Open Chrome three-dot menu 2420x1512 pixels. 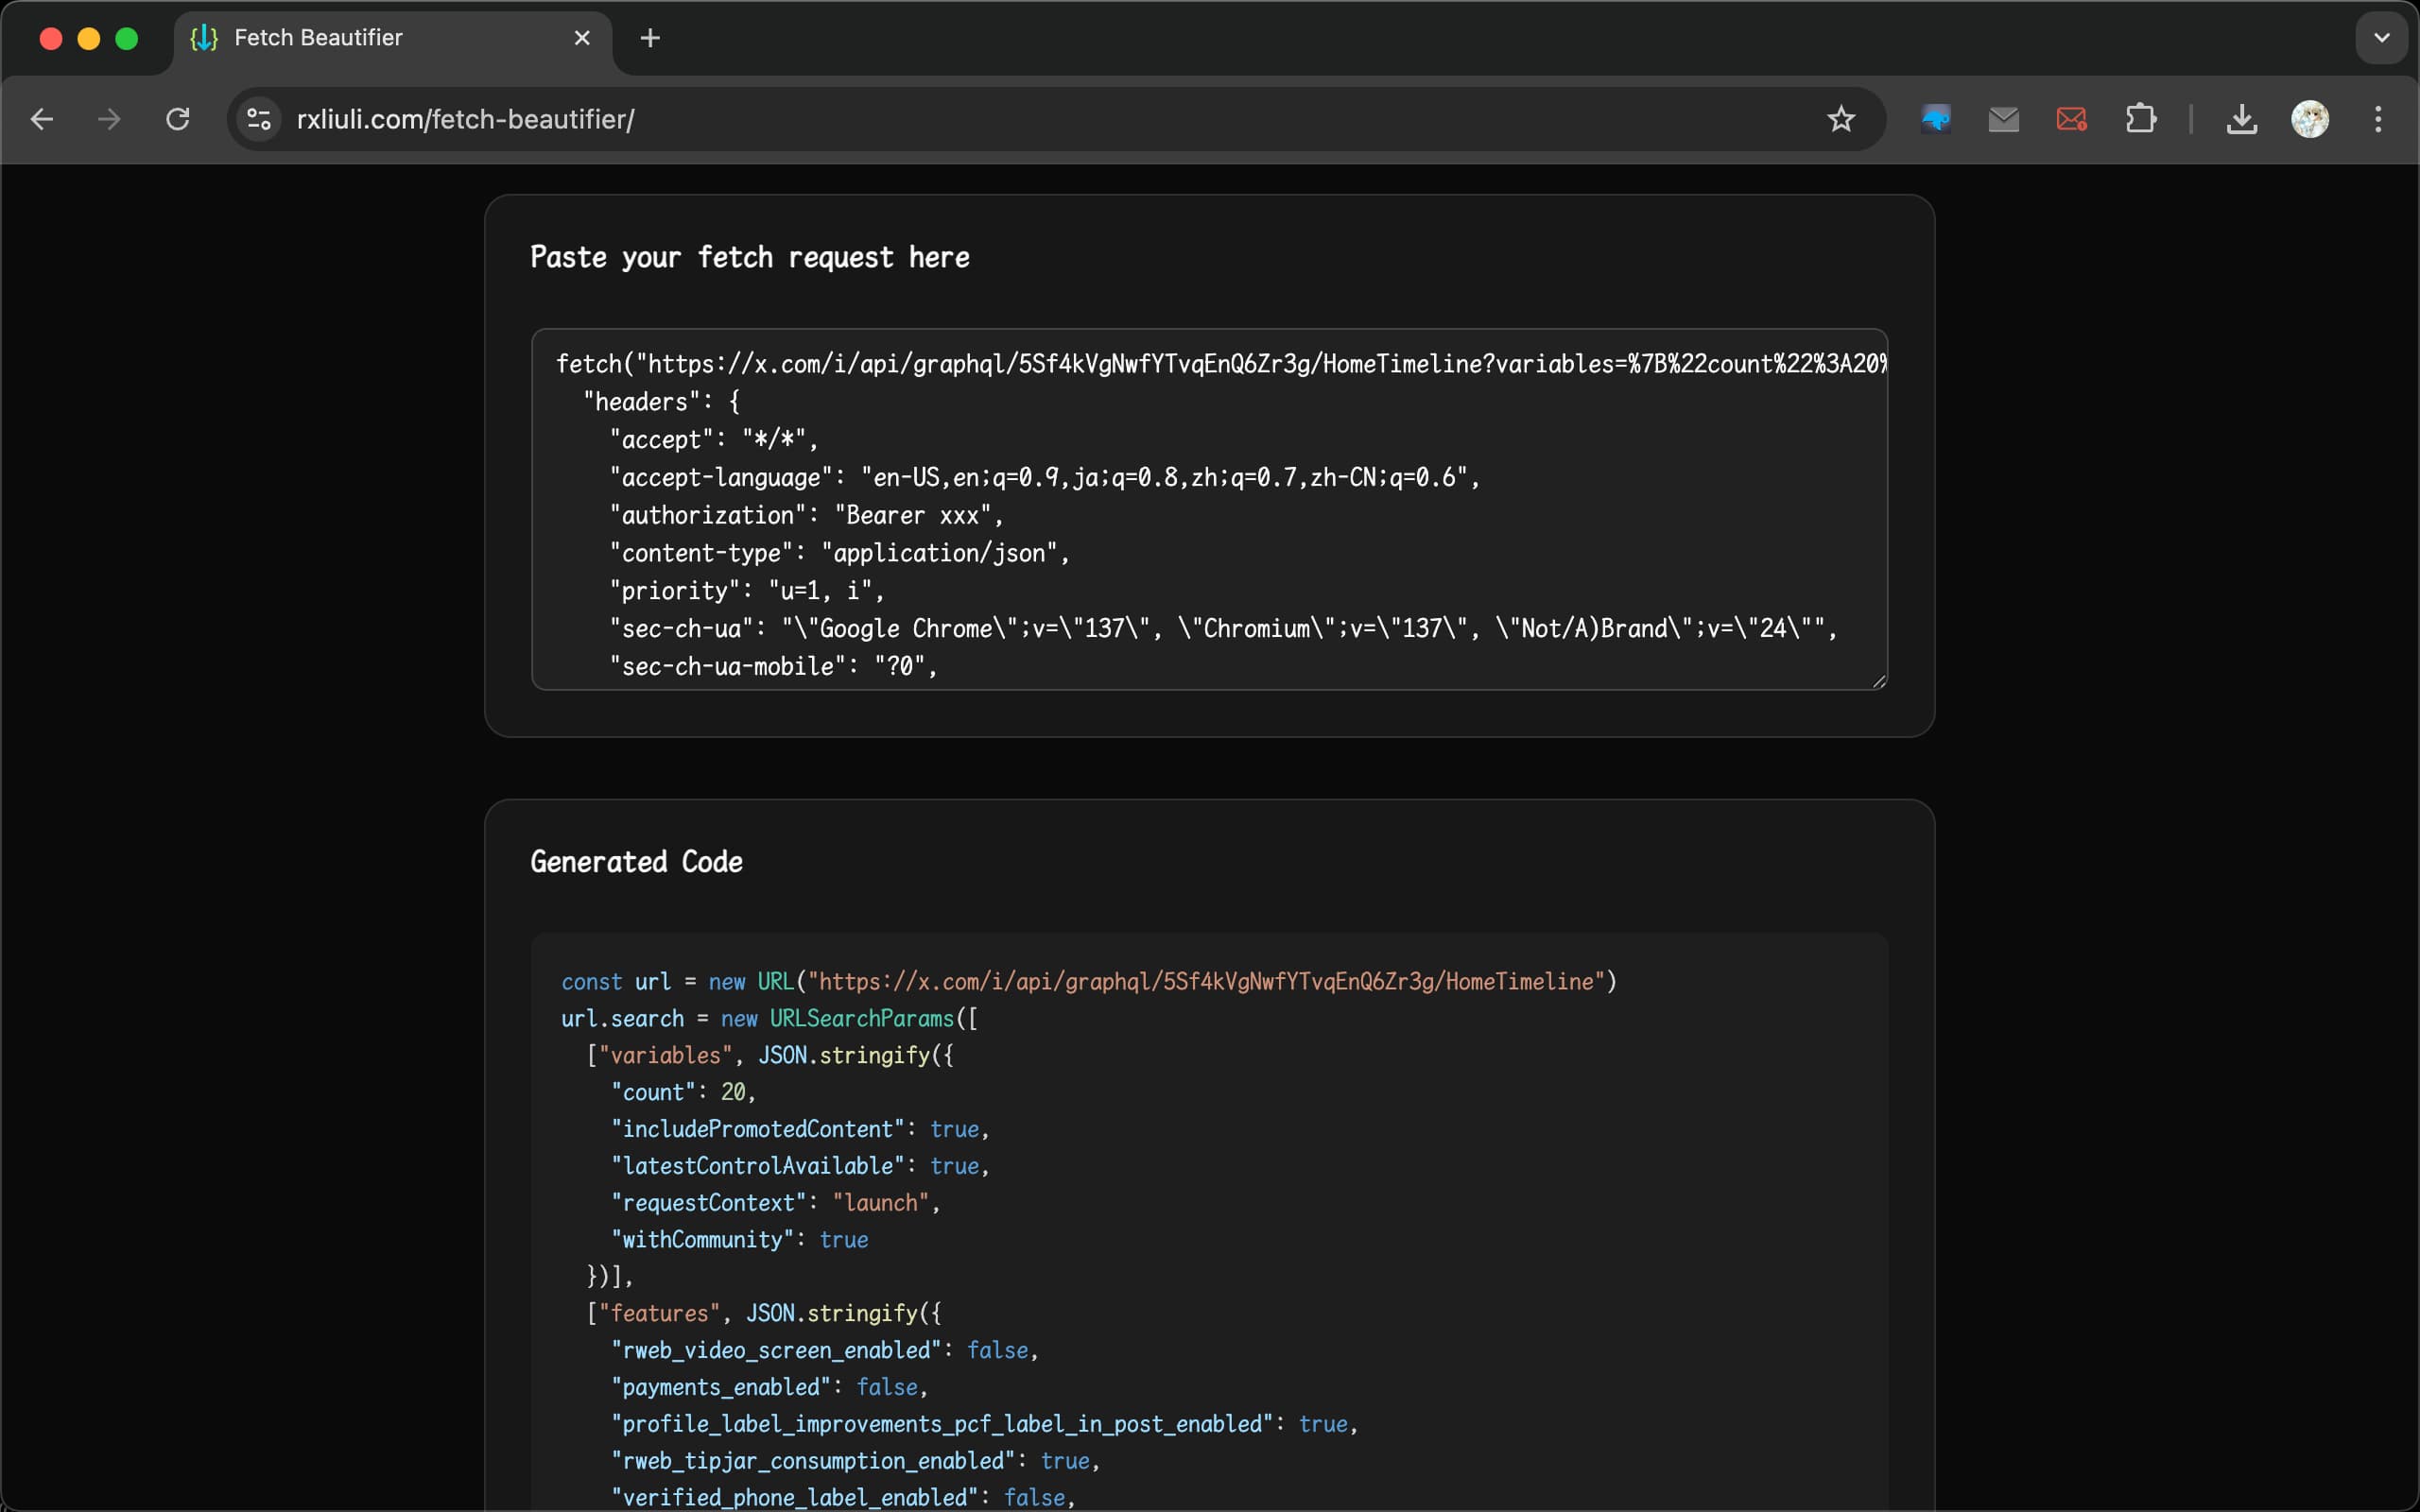pos(2378,119)
